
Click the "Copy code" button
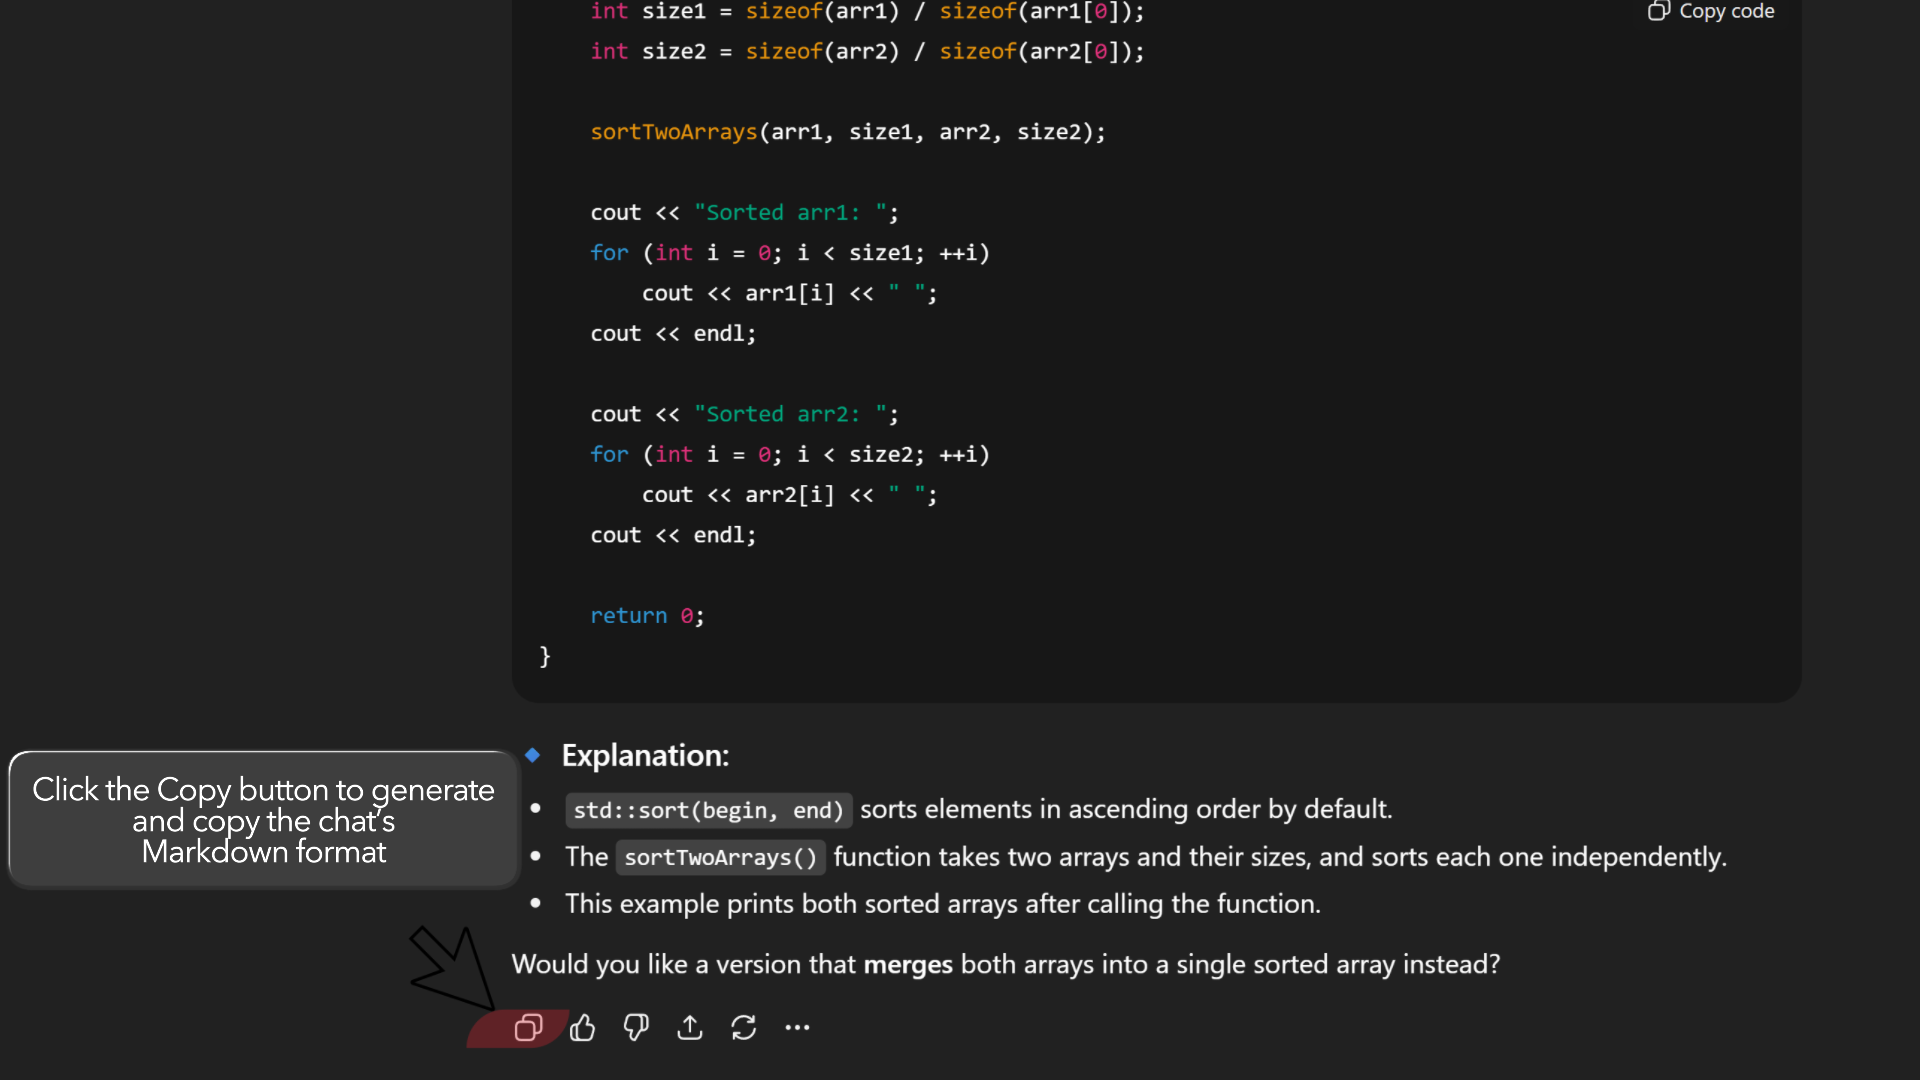1710,12
